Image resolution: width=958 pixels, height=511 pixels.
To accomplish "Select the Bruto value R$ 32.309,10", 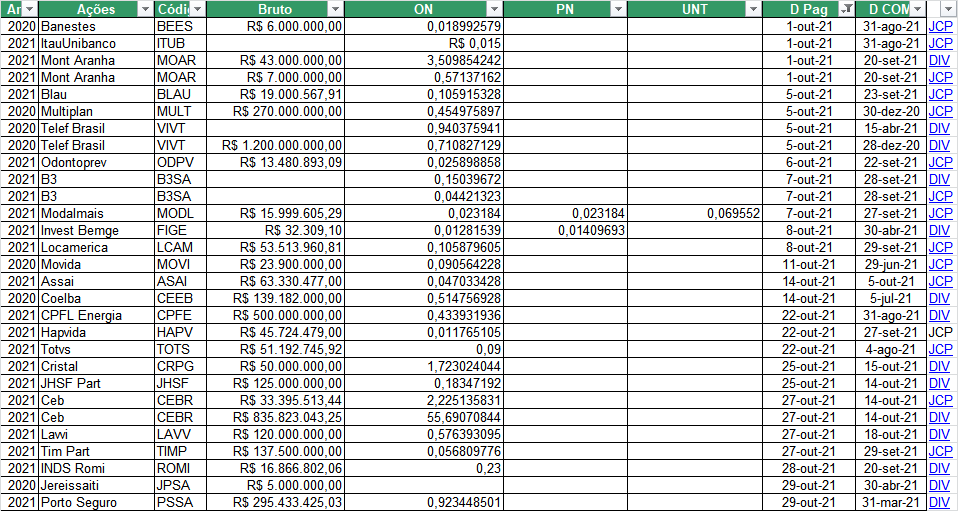I will 276,230.
